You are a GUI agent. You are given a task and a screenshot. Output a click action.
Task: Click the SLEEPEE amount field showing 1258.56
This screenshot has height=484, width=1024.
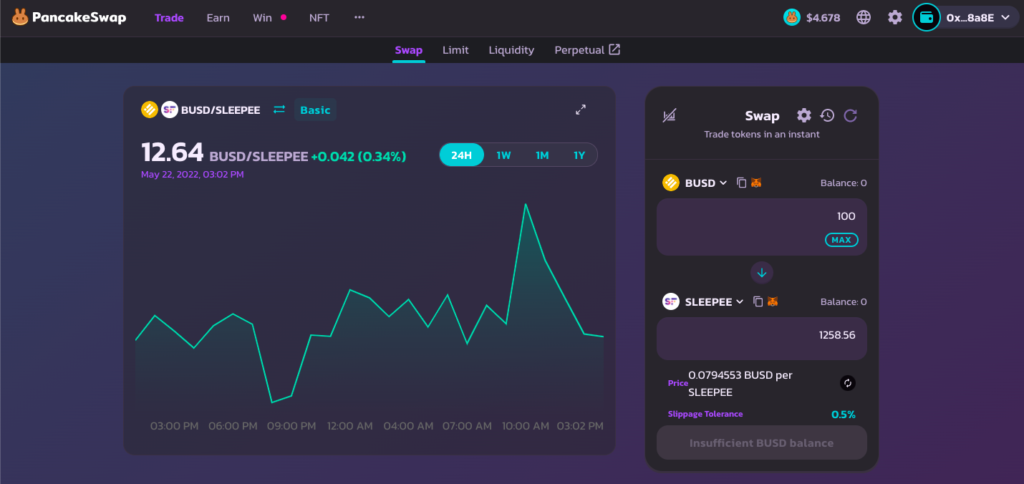coord(761,338)
